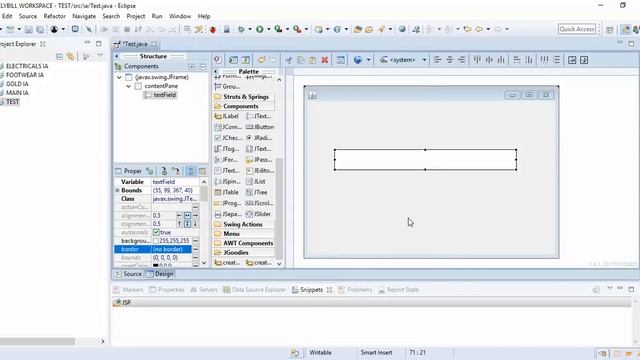Switch to the Source tab
The image size is (640, 360).
click(128, 274)
